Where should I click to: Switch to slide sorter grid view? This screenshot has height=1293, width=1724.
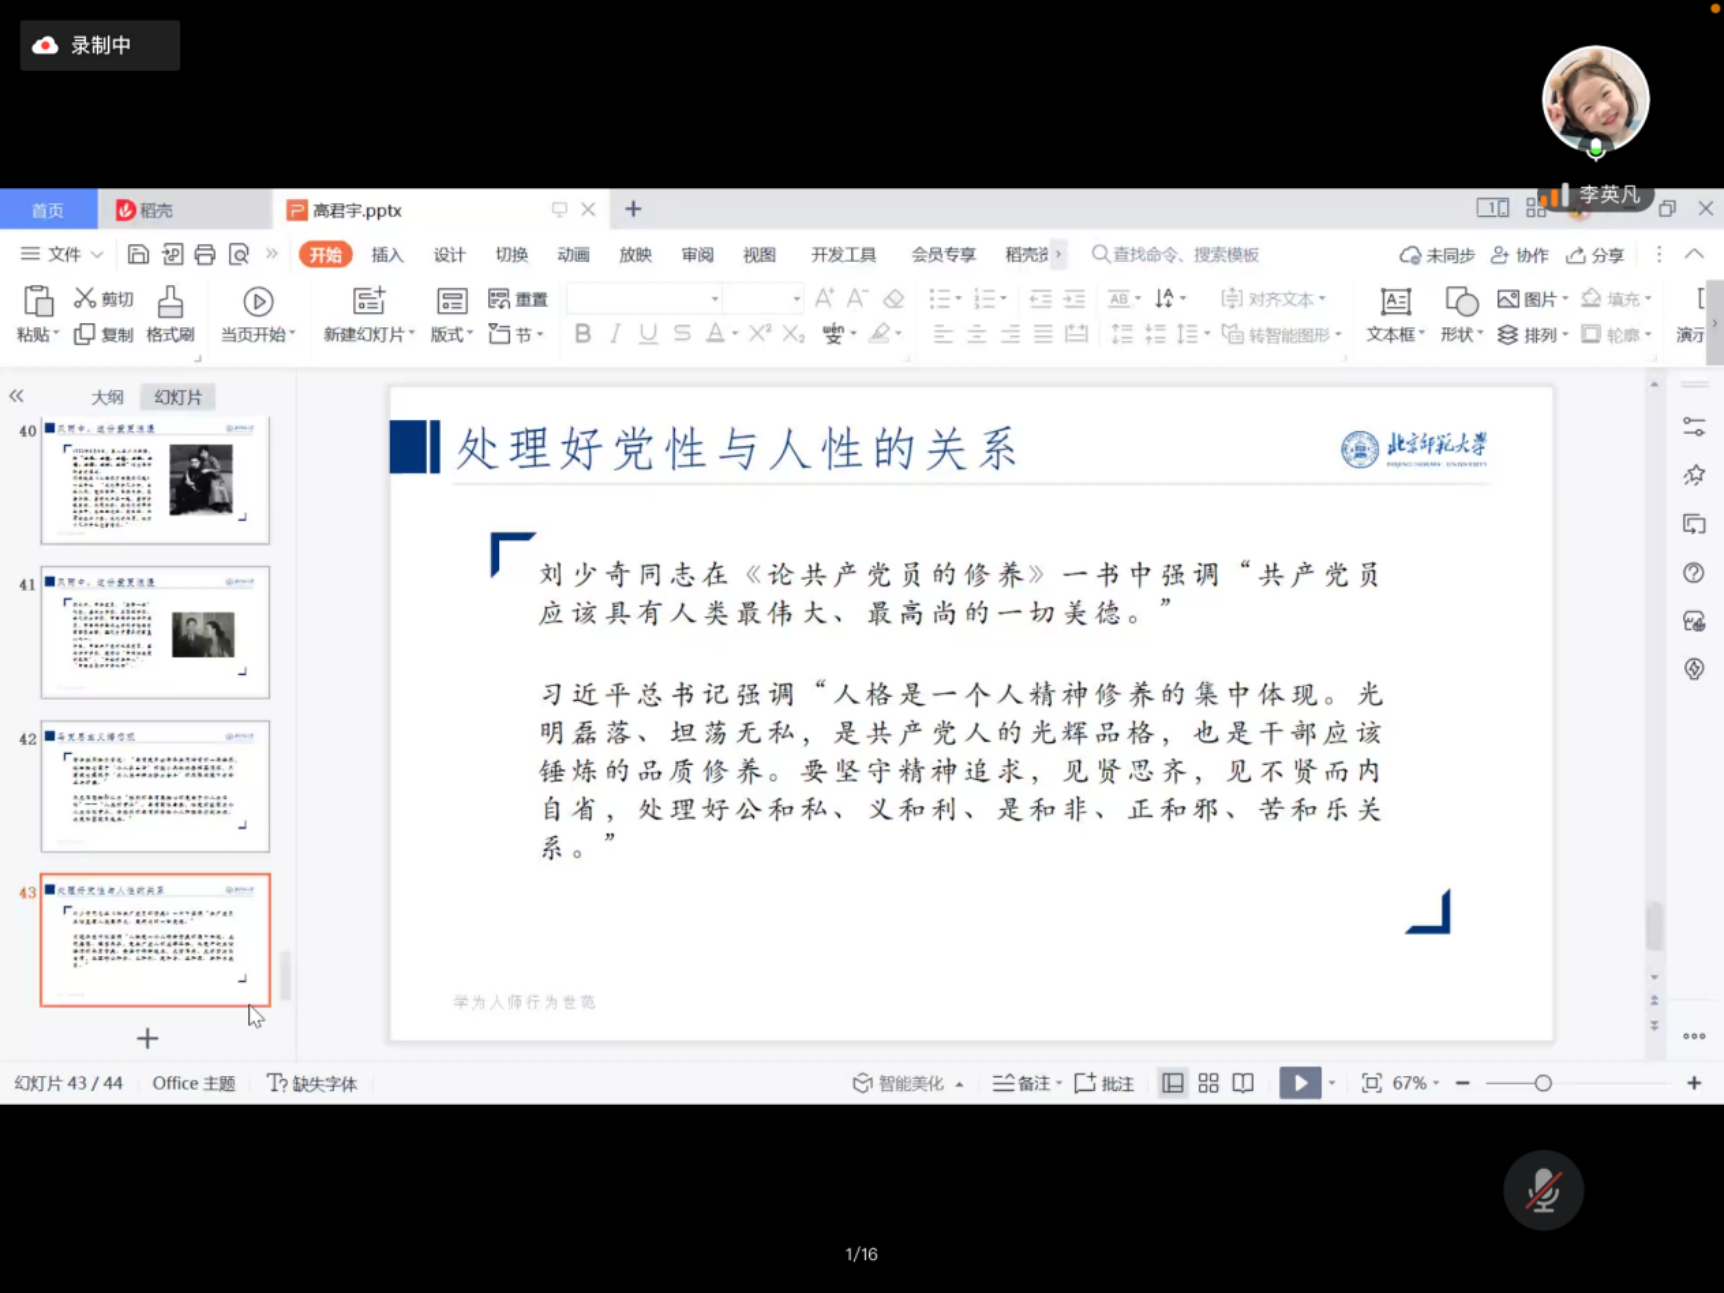pos(1208,1083)
